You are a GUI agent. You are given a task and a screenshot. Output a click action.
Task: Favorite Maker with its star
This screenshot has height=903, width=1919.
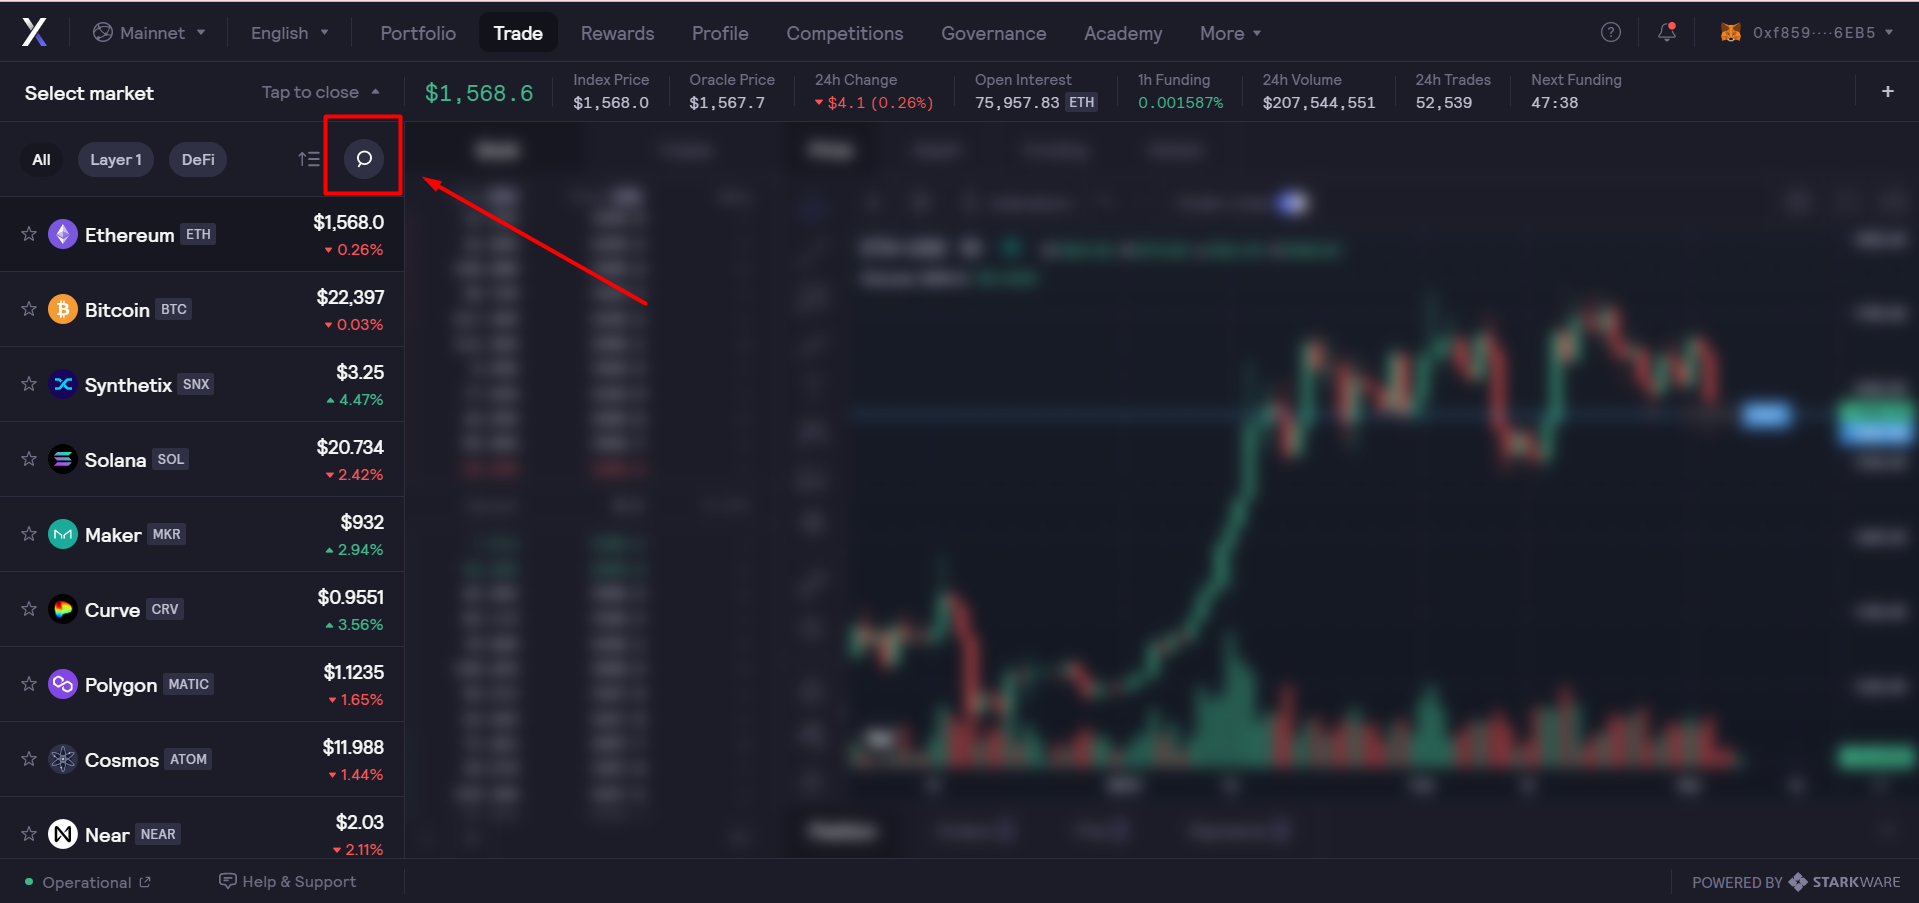[x=29, y=534]
